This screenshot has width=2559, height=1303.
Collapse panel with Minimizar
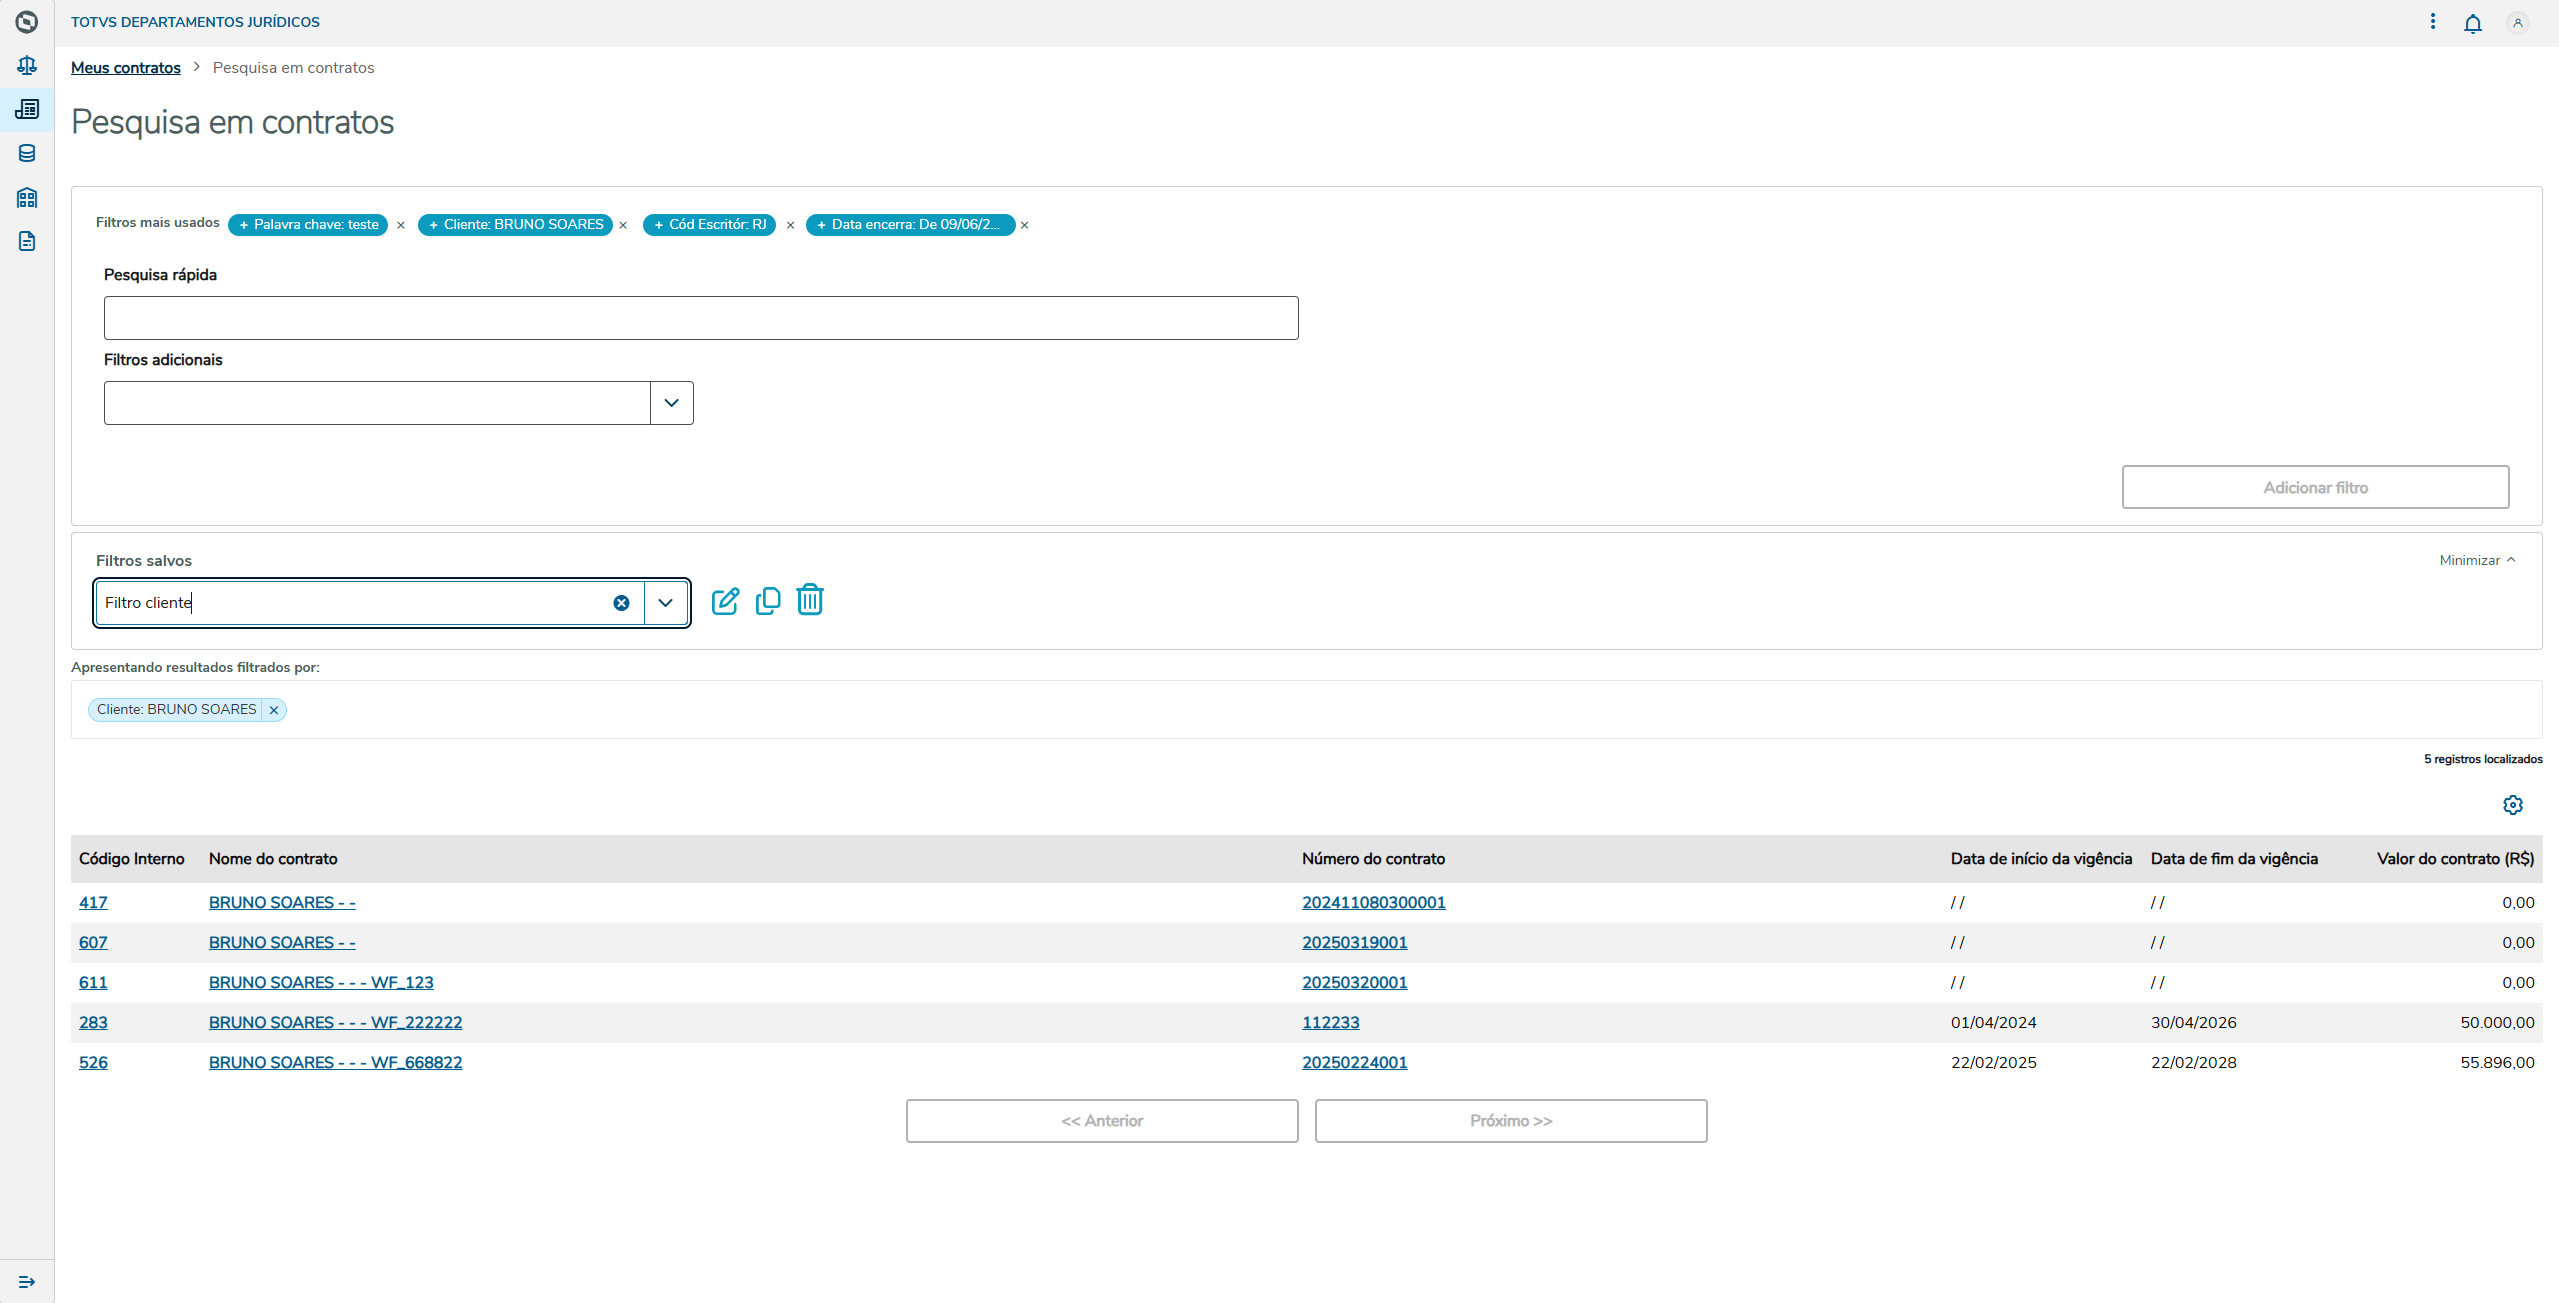(x=2477, y=560)
